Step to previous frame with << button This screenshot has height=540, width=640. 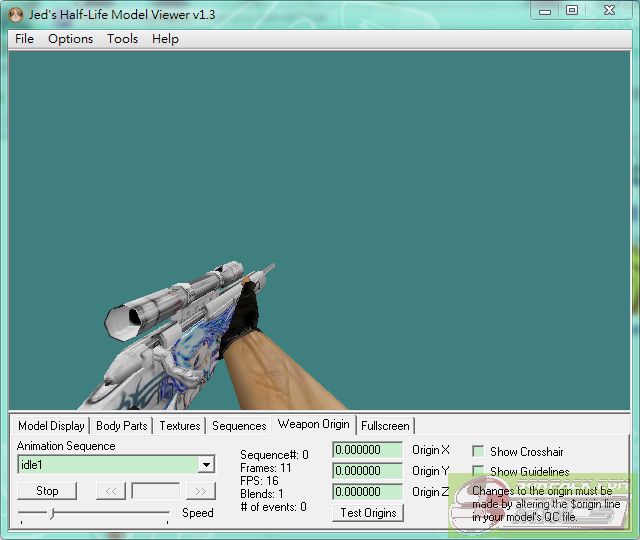point(111,491)
